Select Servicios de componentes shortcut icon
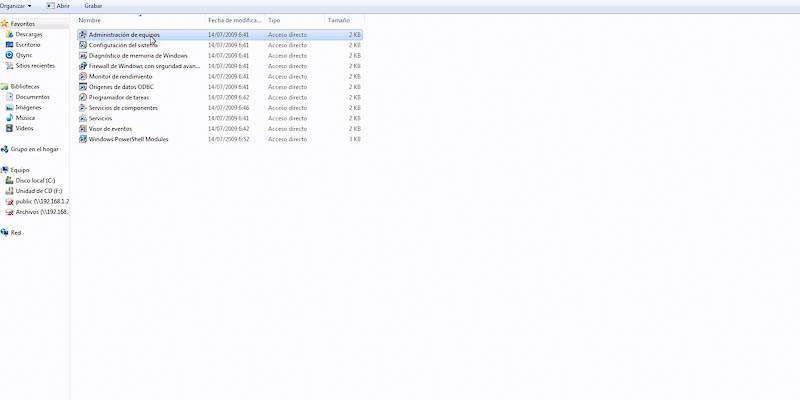Screen dimensions: 800x400 (83, 108)
